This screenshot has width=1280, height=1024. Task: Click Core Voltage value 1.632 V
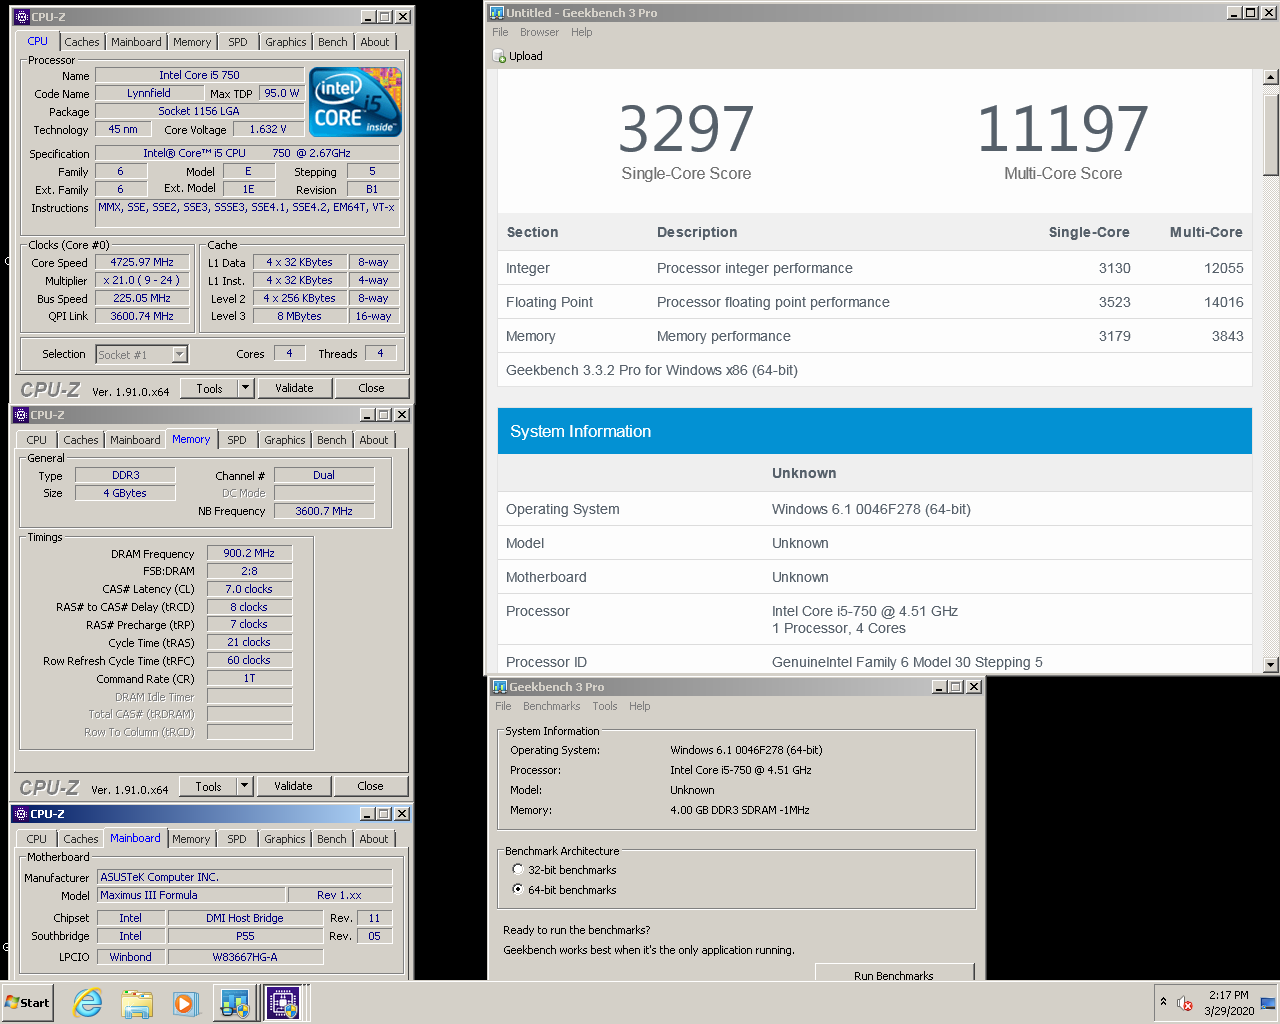[x=268, y=129]
